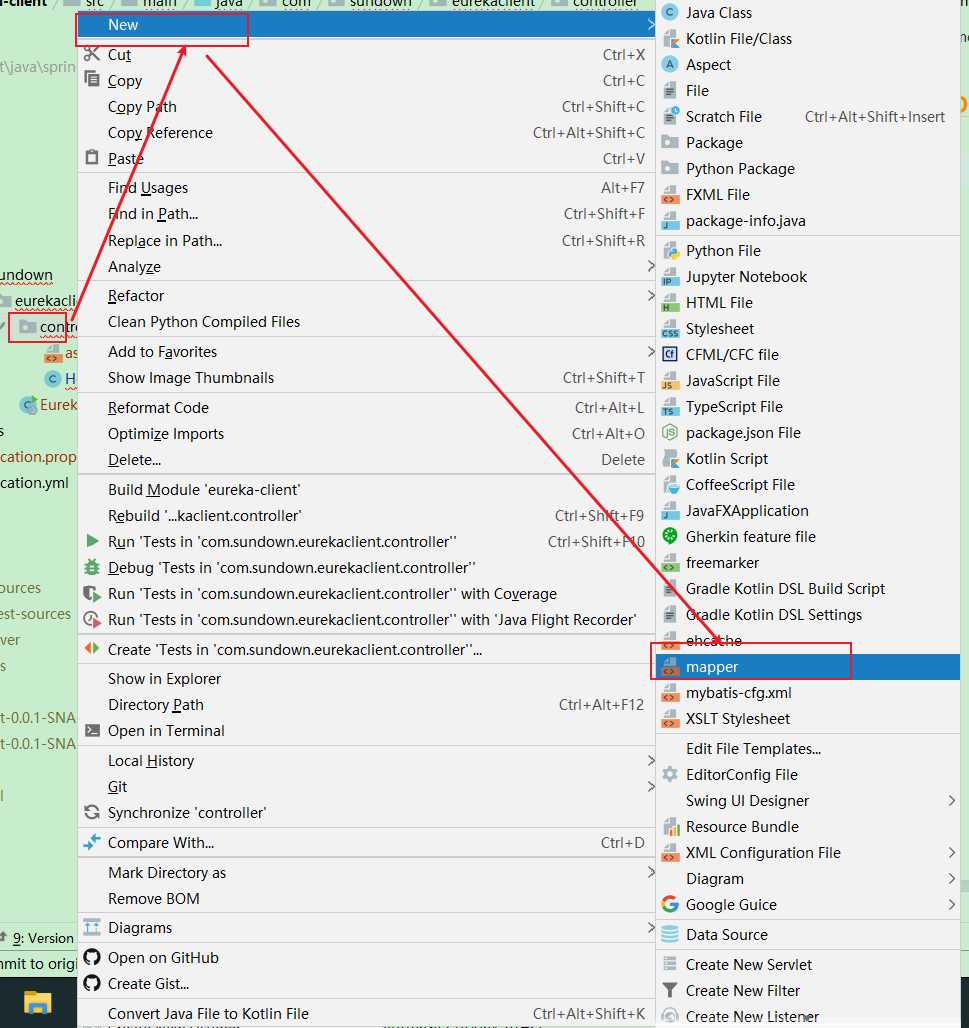The width and height of the screenshot is (969, 1028).
Task: Select the mapper template entry
Action: 808,667
